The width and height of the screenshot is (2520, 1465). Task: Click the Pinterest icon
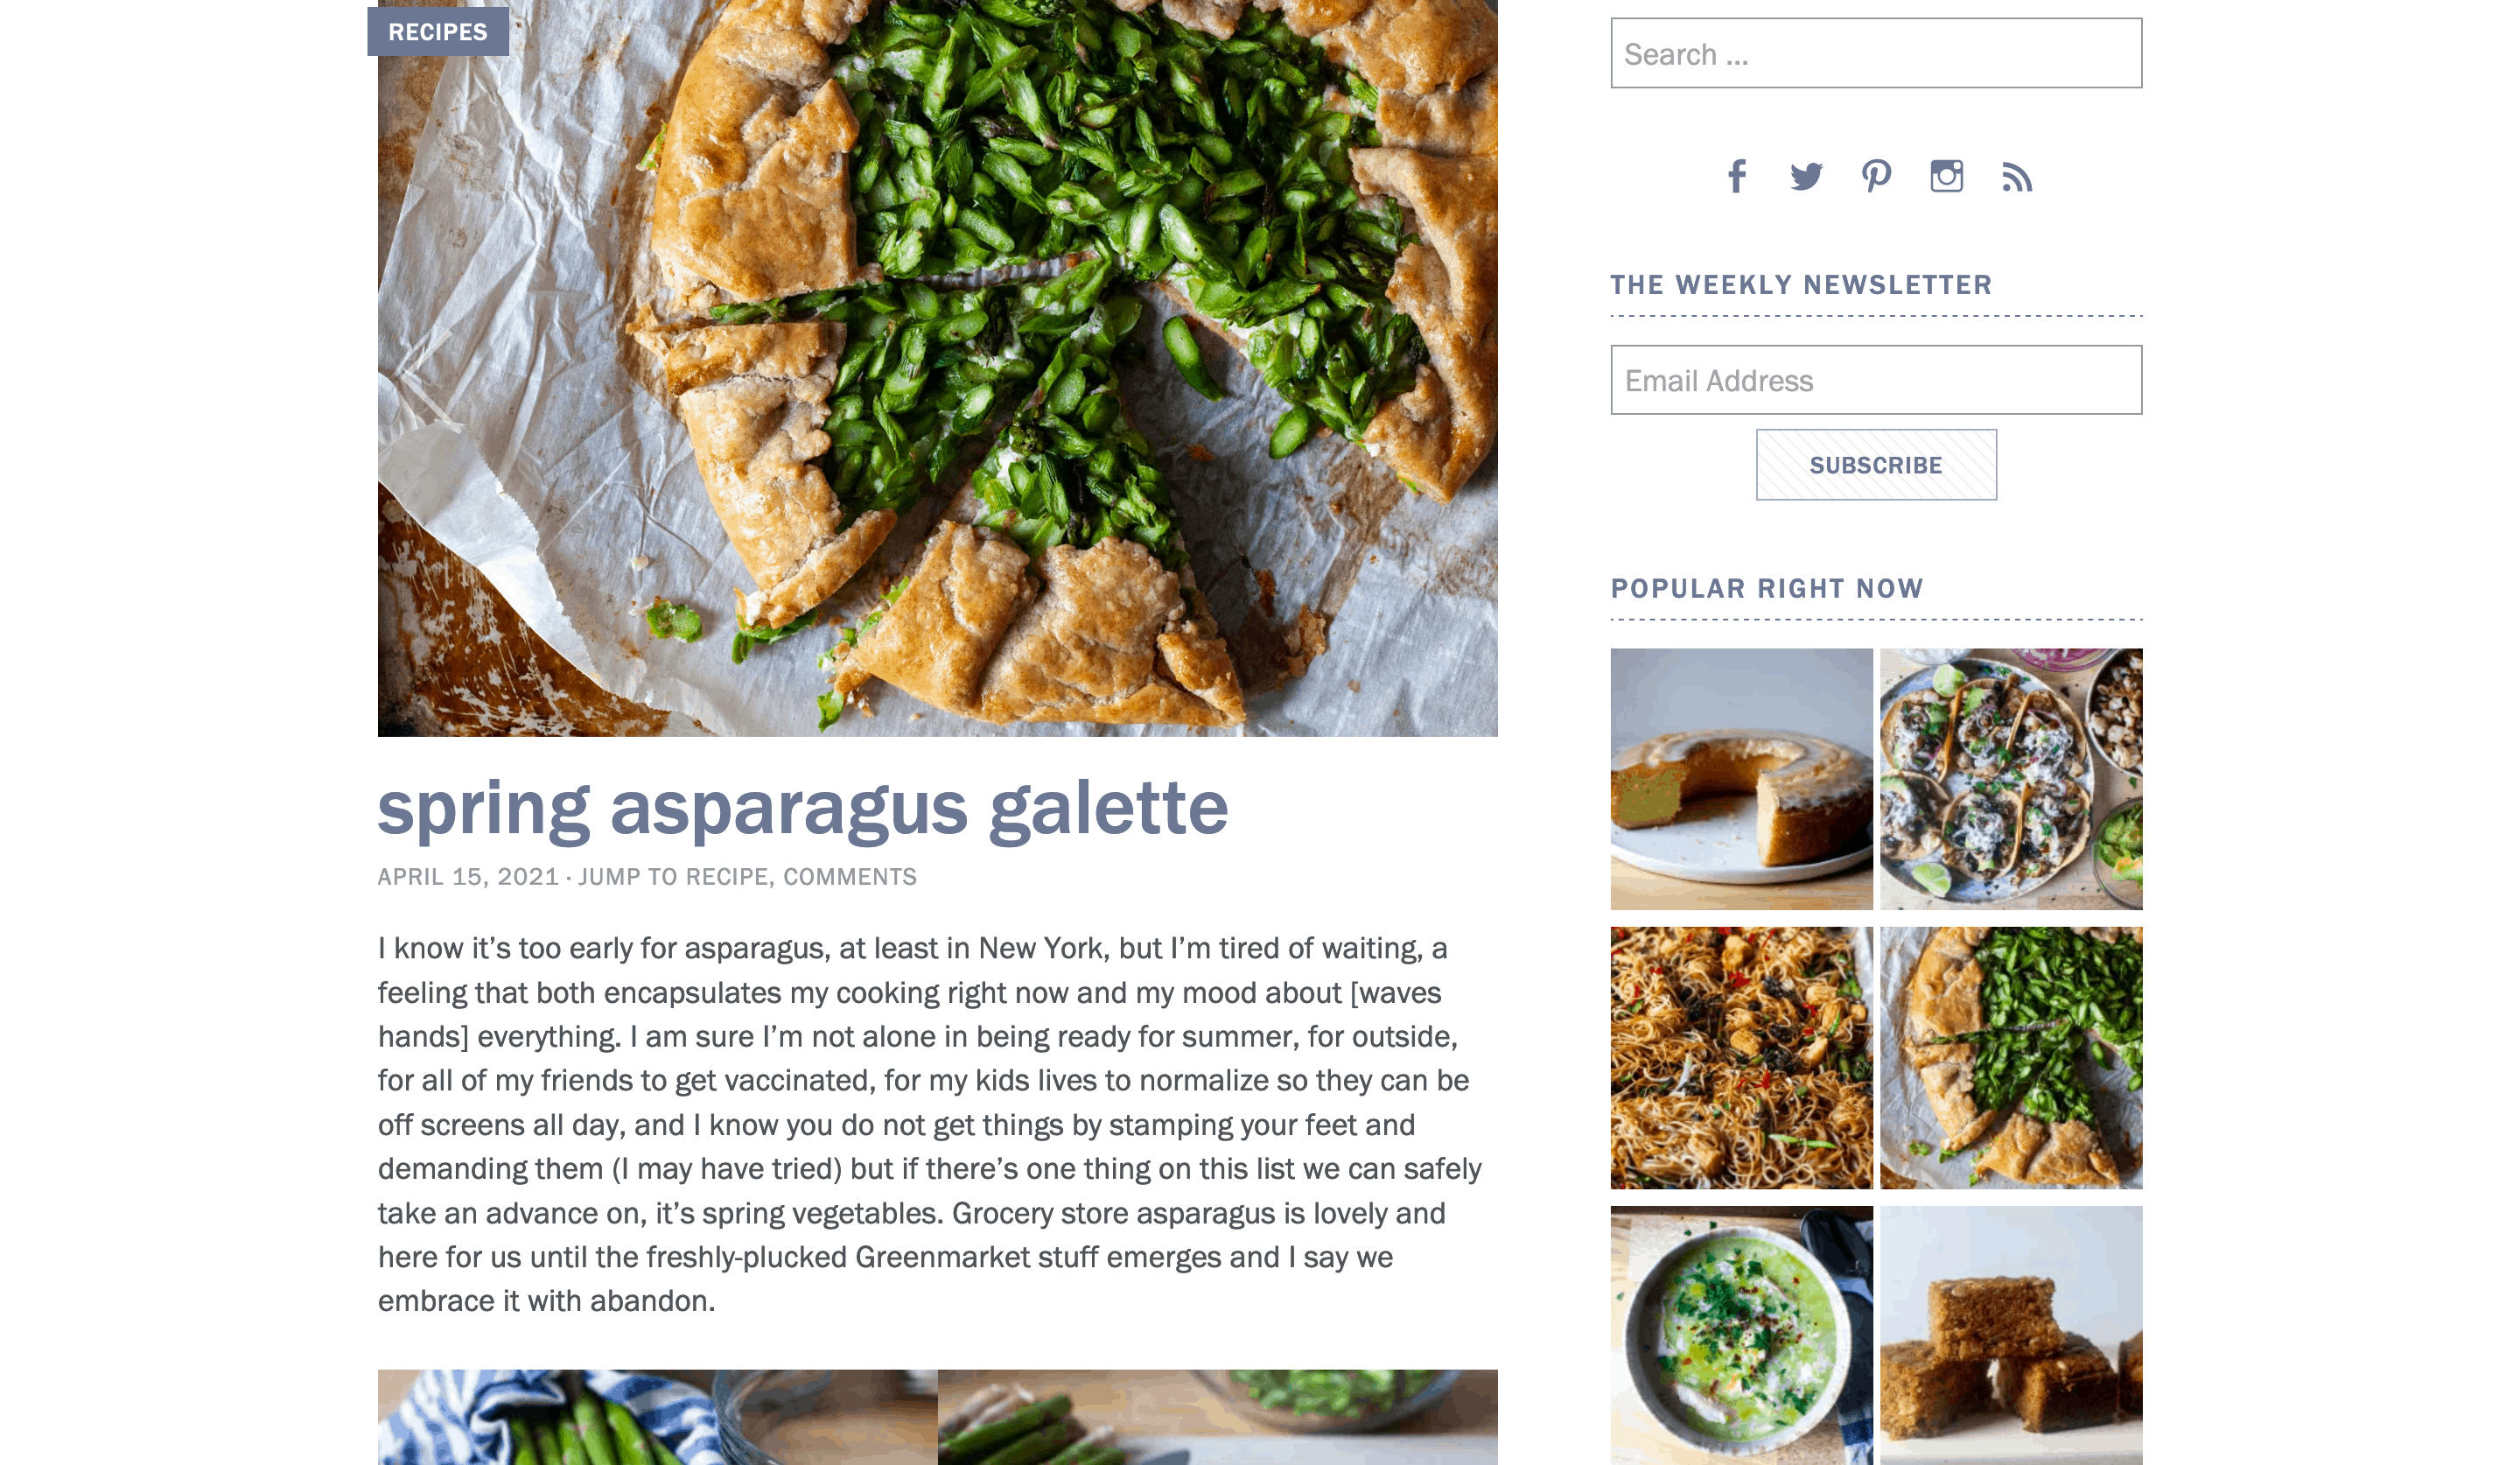click(1875, 174)
